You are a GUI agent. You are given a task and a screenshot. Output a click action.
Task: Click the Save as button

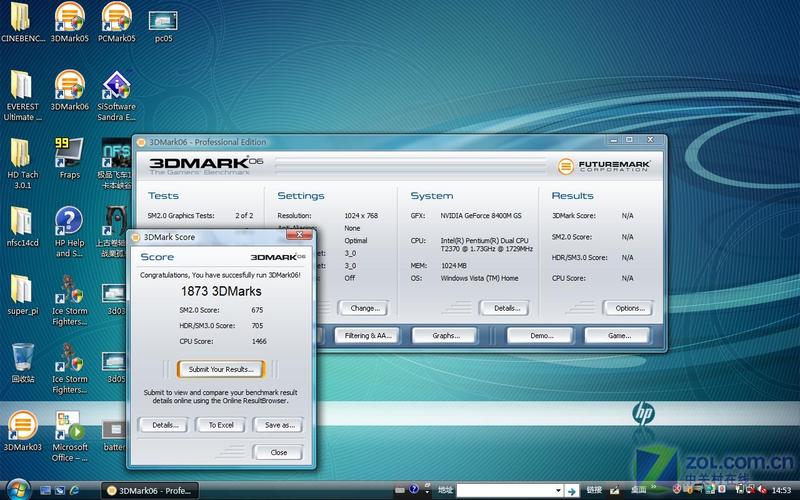(x=279, y=424)
